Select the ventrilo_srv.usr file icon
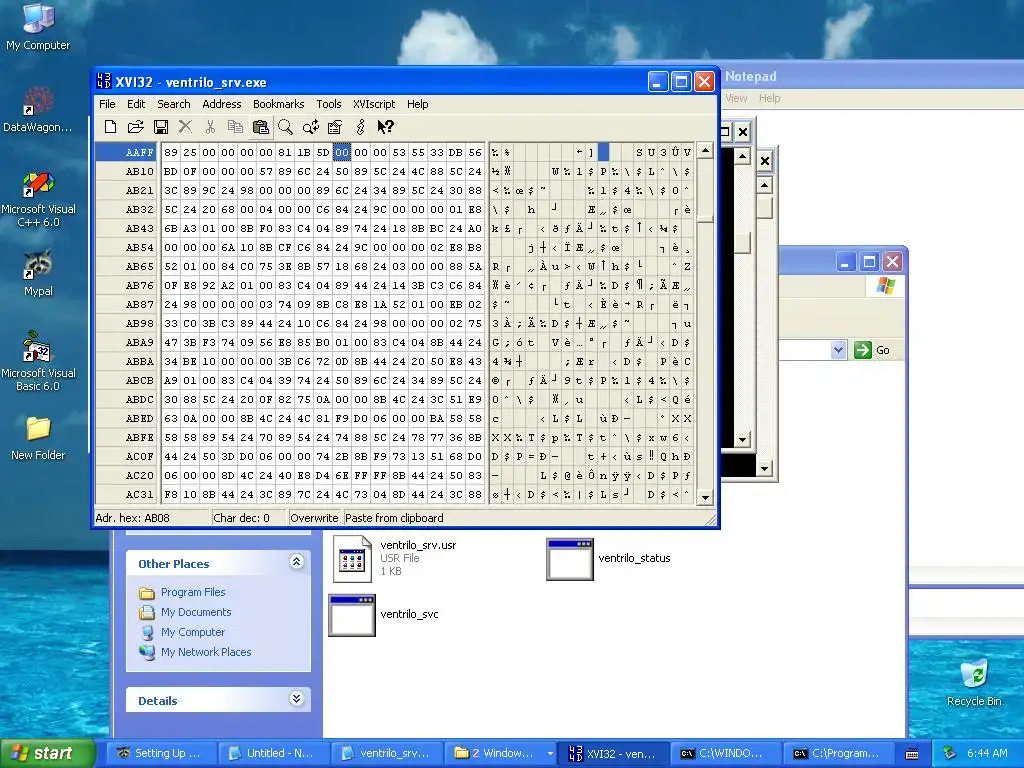The image size is (1024, 768). tap(352, 558)
